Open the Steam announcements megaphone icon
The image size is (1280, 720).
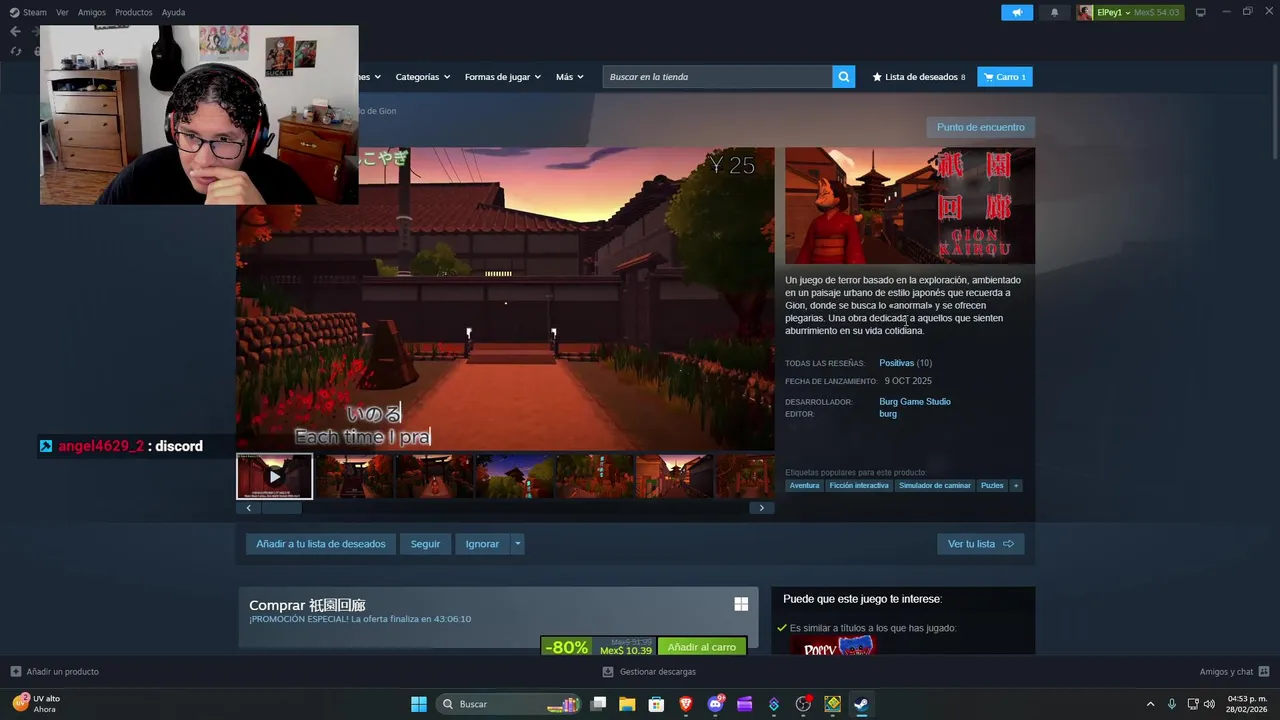click(1017, 12)
